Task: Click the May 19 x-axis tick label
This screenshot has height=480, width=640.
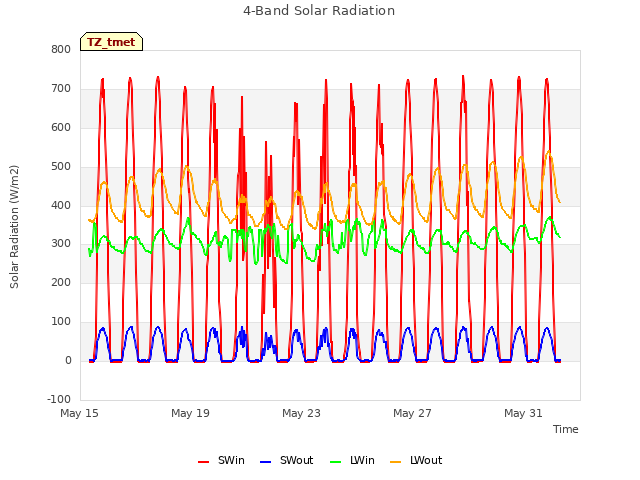Action: pos(190,413)
